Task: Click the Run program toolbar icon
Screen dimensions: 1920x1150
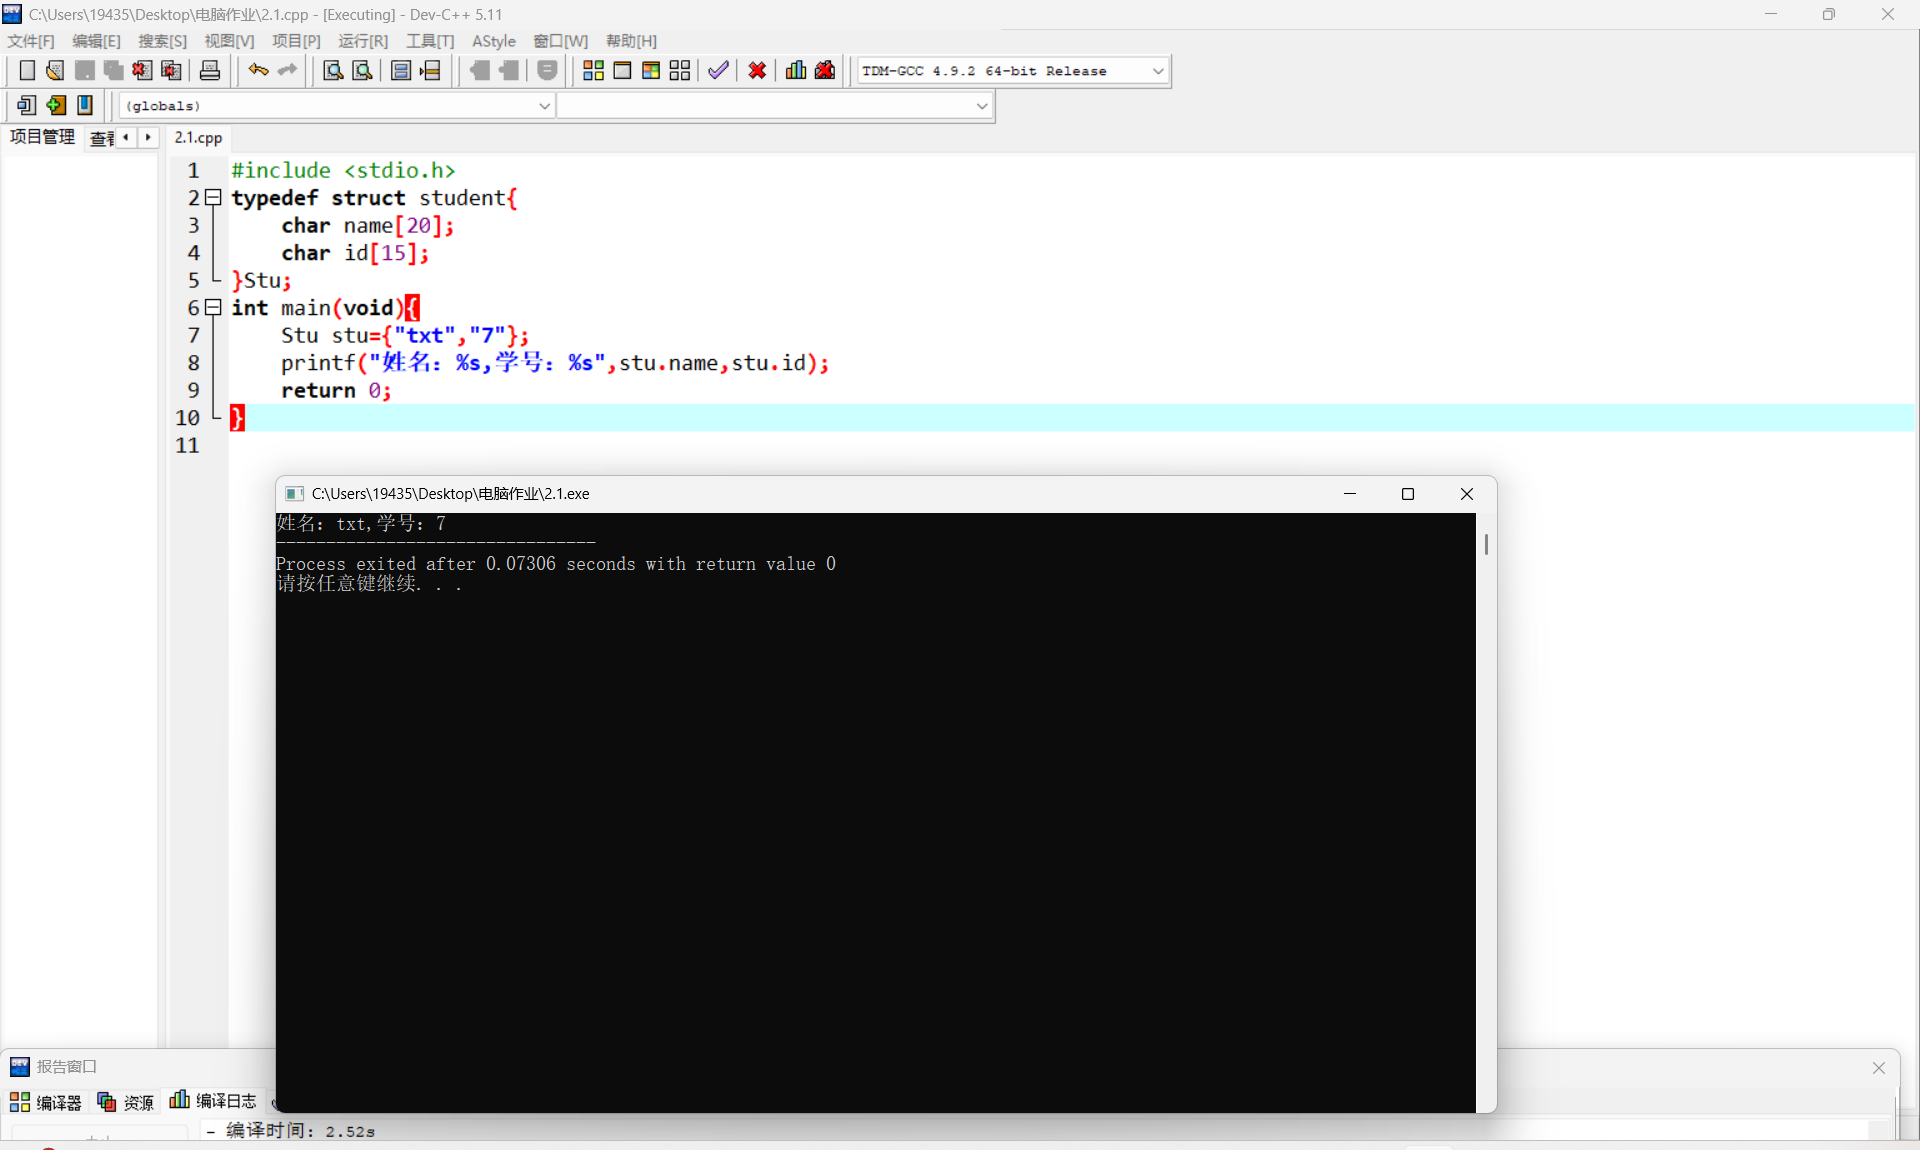Action: click(622, 70)
